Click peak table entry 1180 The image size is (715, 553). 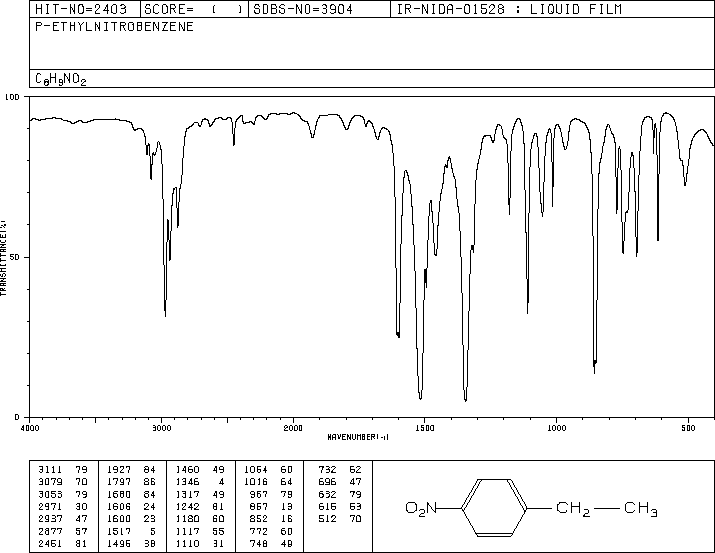187,519
